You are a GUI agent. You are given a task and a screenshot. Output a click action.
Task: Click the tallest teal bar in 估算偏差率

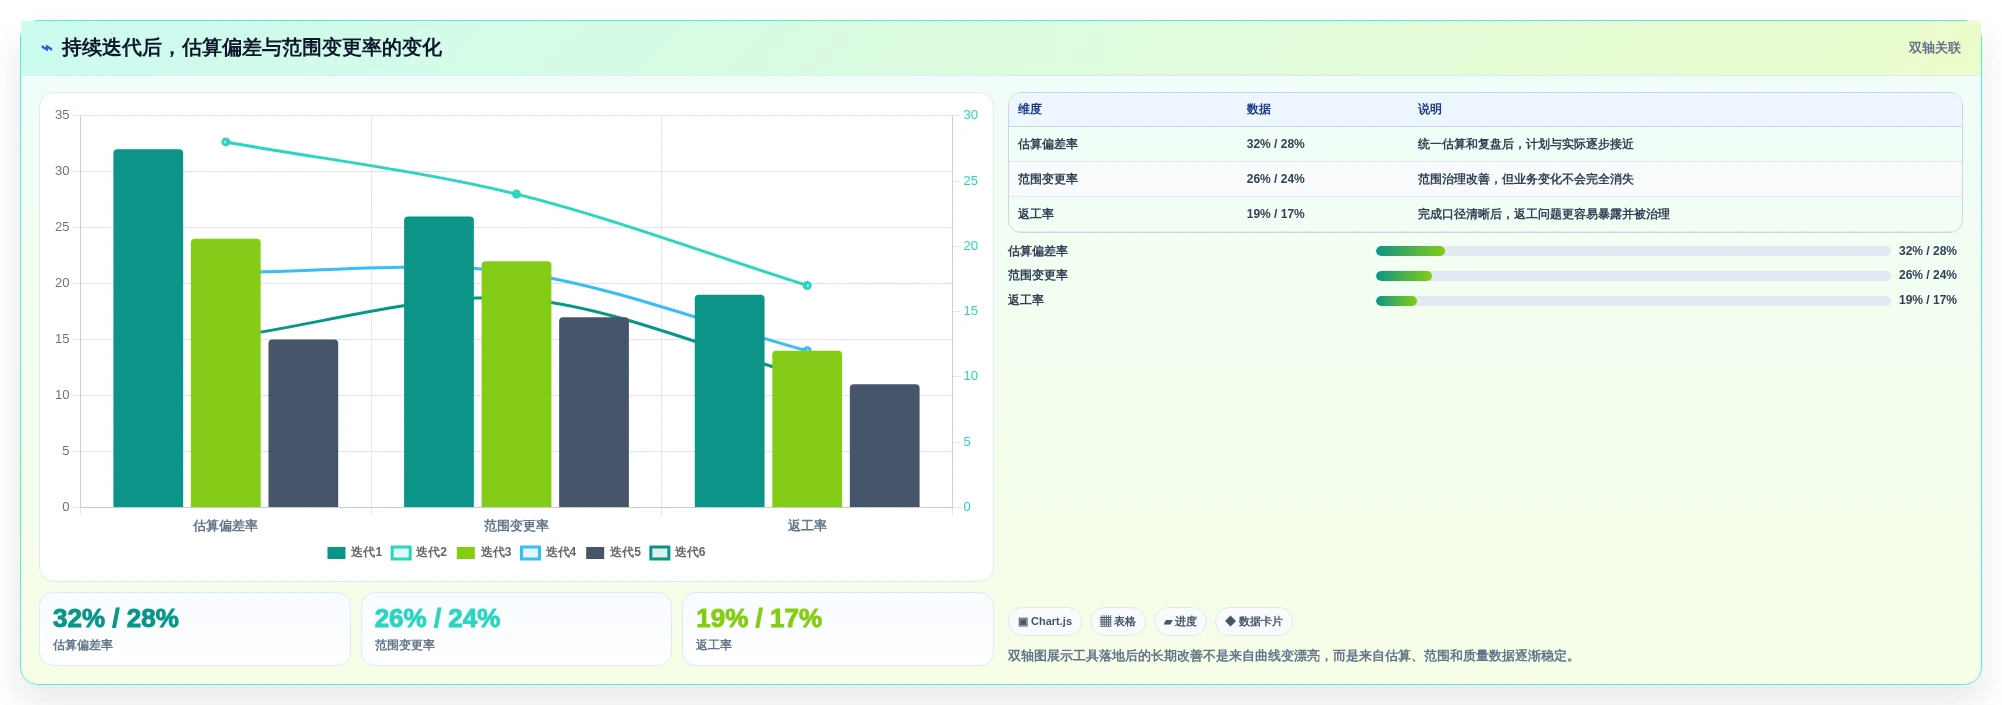point(148,328)
